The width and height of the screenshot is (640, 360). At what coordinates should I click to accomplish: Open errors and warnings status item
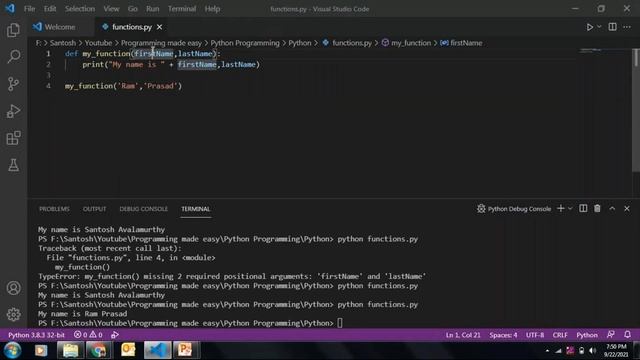pos(88,335)
